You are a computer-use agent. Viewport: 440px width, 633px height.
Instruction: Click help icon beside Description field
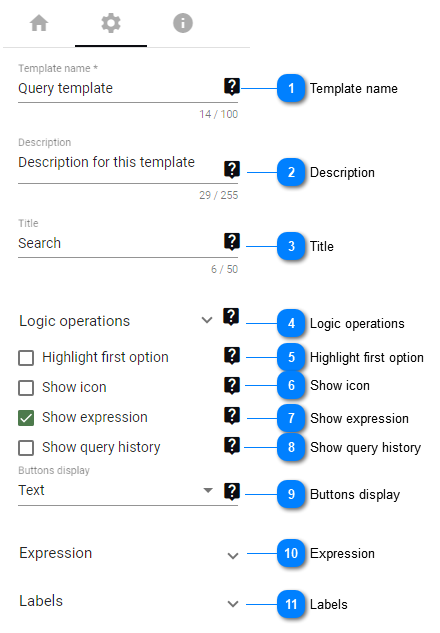[x=232, y=170]
